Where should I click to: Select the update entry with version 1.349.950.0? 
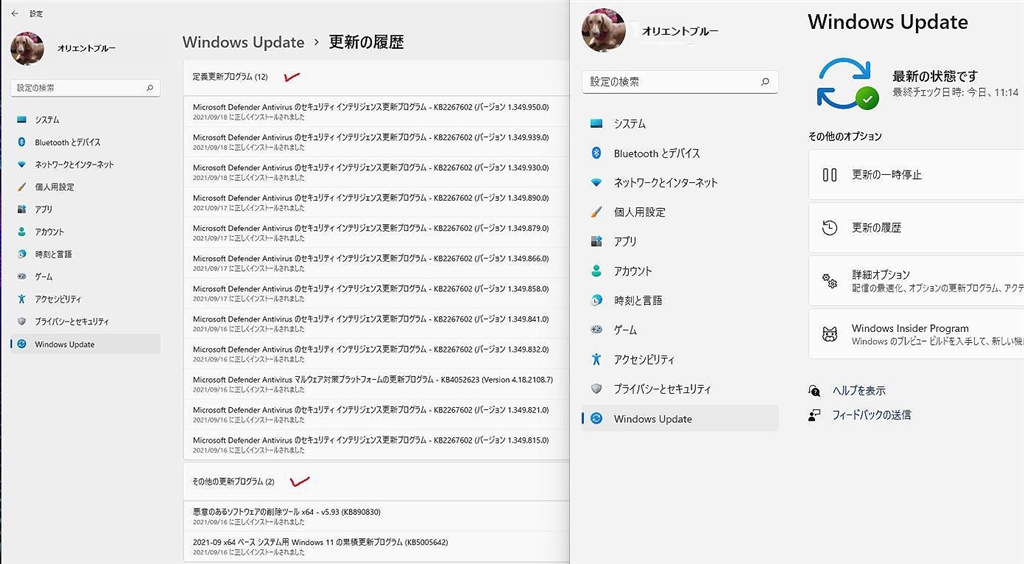click(x=376, y=112)
